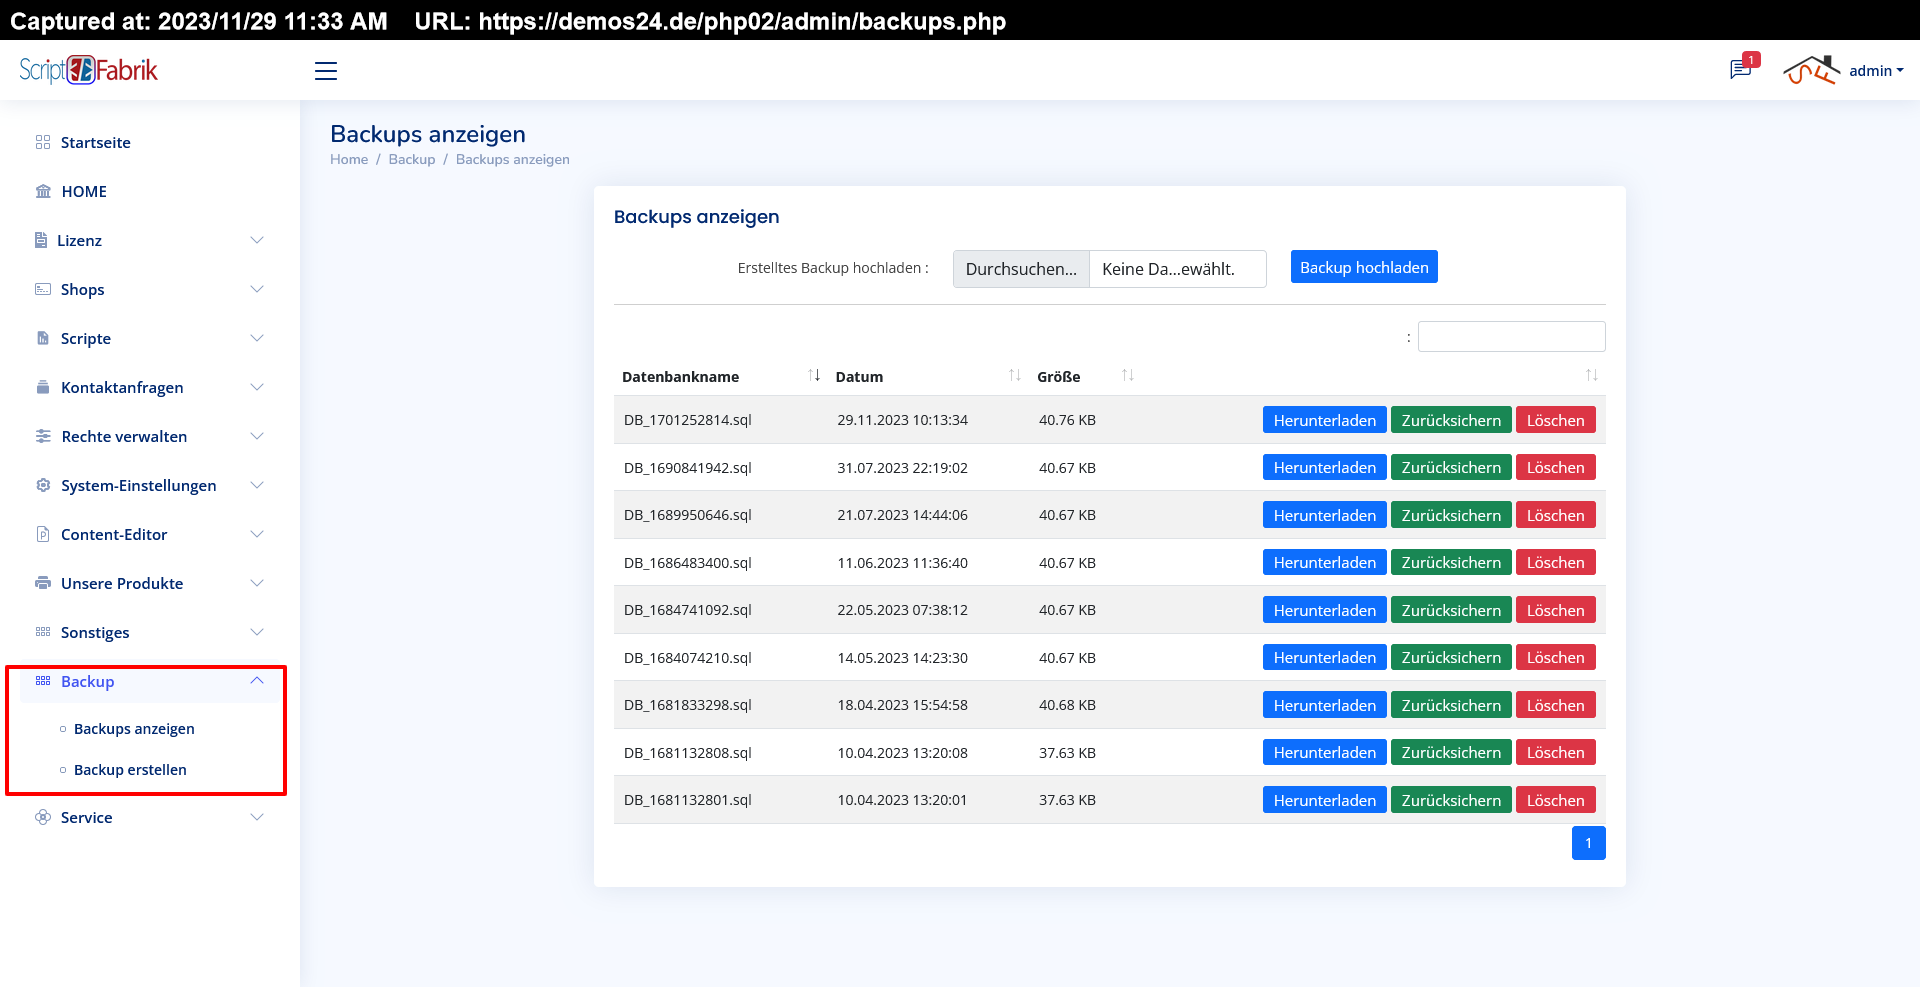Select HOME sidebar entry
The width and height of the screenshot is (1920, 987).
click(84, 191)
